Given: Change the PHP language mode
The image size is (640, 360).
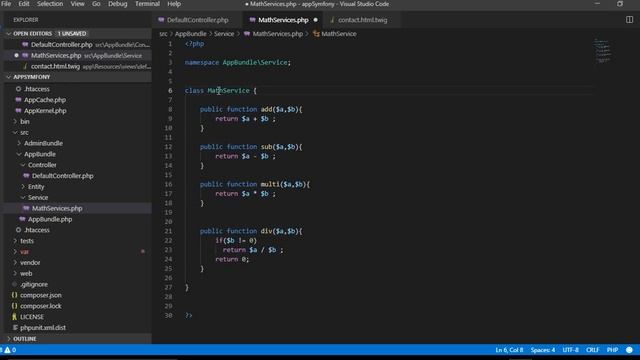Looking at the screenshot, I should 612,350.
